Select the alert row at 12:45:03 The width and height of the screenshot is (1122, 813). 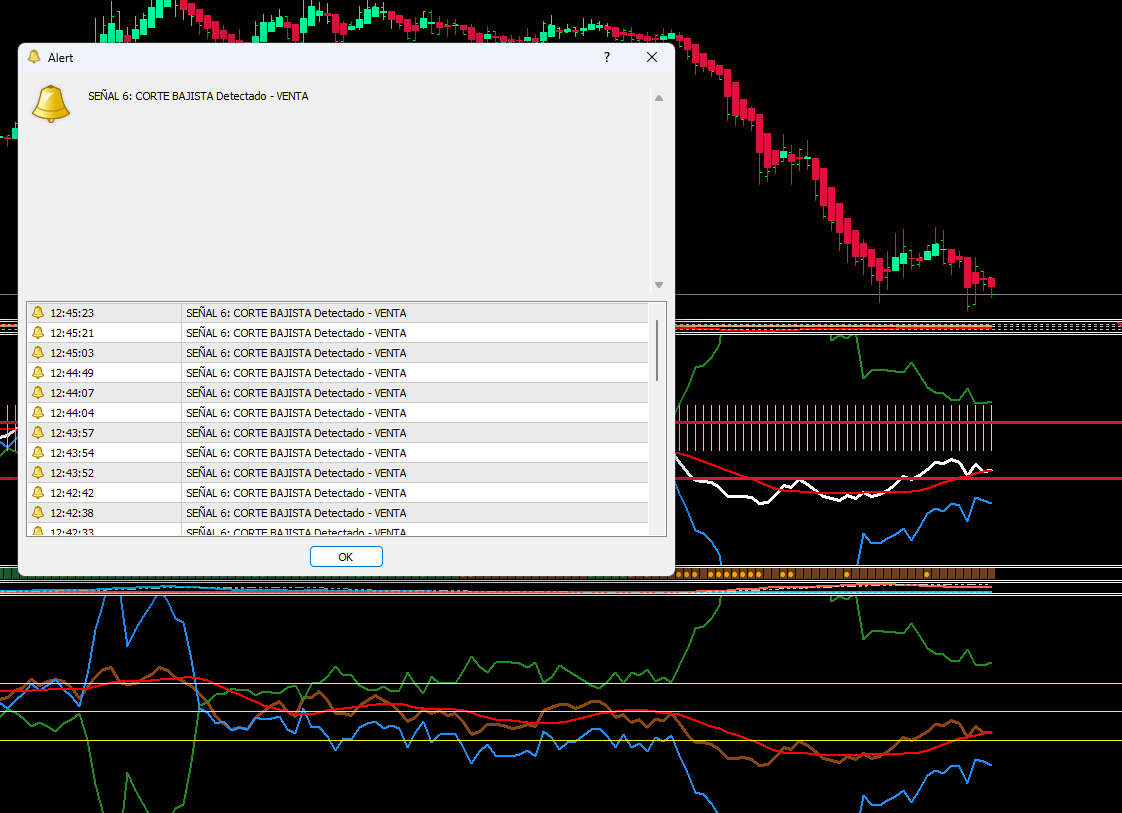pyautogui.click(x=338, y=353)
